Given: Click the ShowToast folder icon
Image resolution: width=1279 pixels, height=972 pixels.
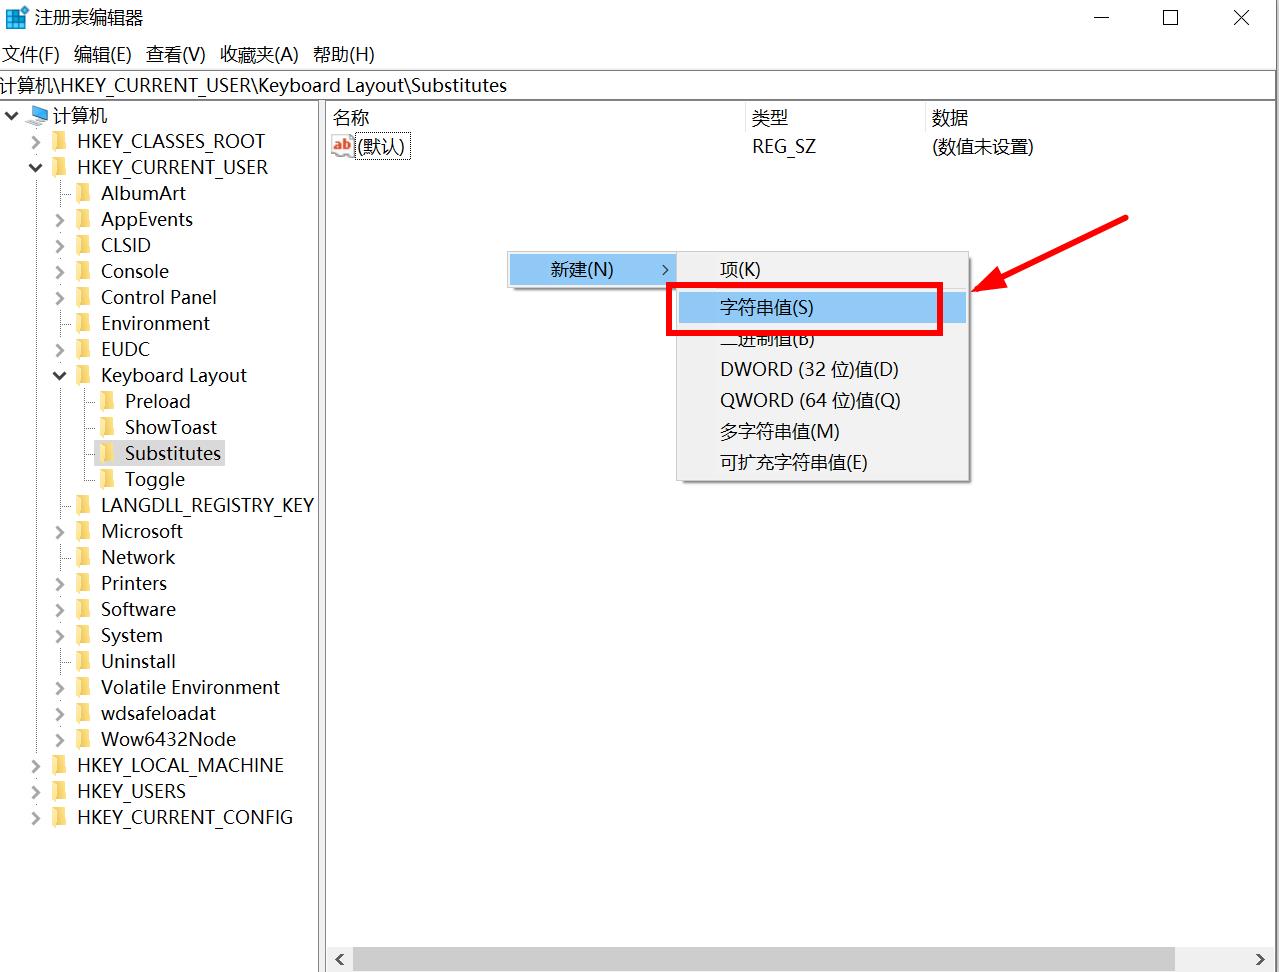Looking at the screenshot, I should coord(108,427).
